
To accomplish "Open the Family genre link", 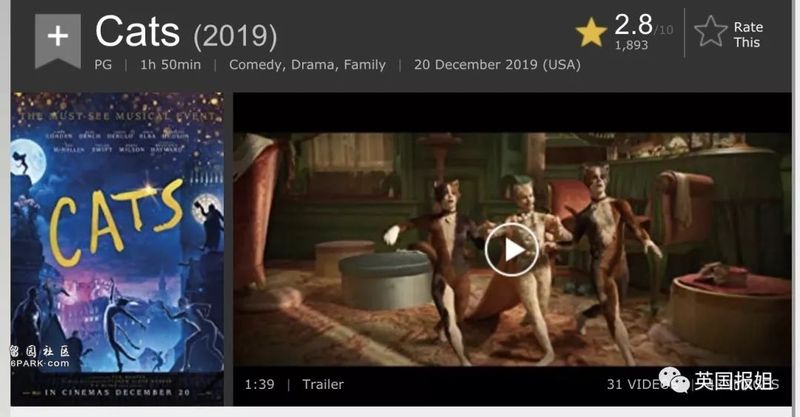I will (364, 65).
